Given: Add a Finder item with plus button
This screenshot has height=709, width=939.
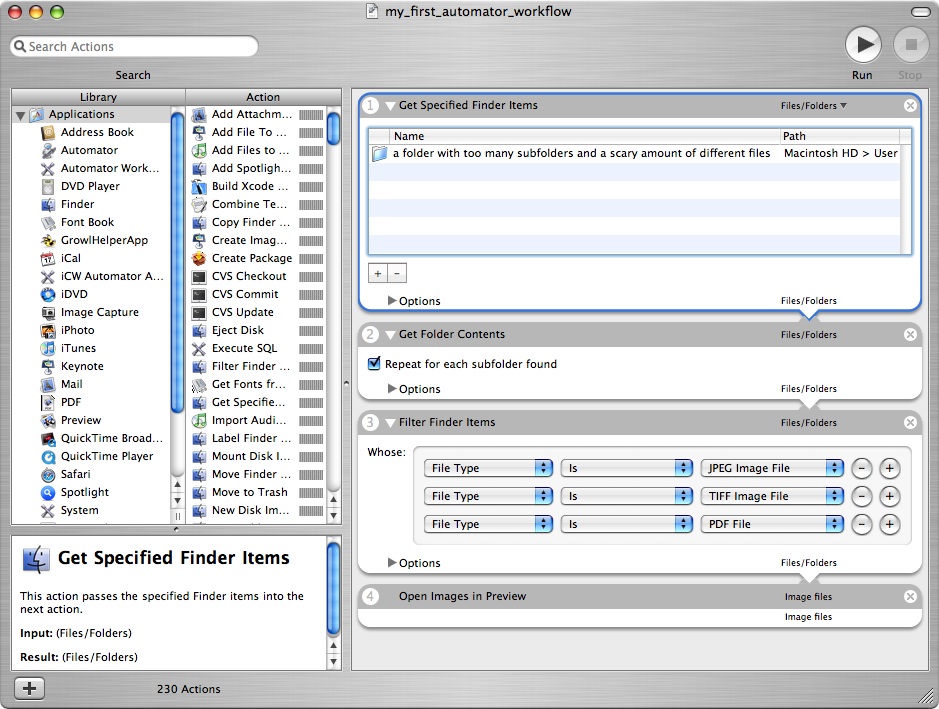Looking at the screenshot, I should [x=378, y=273].
